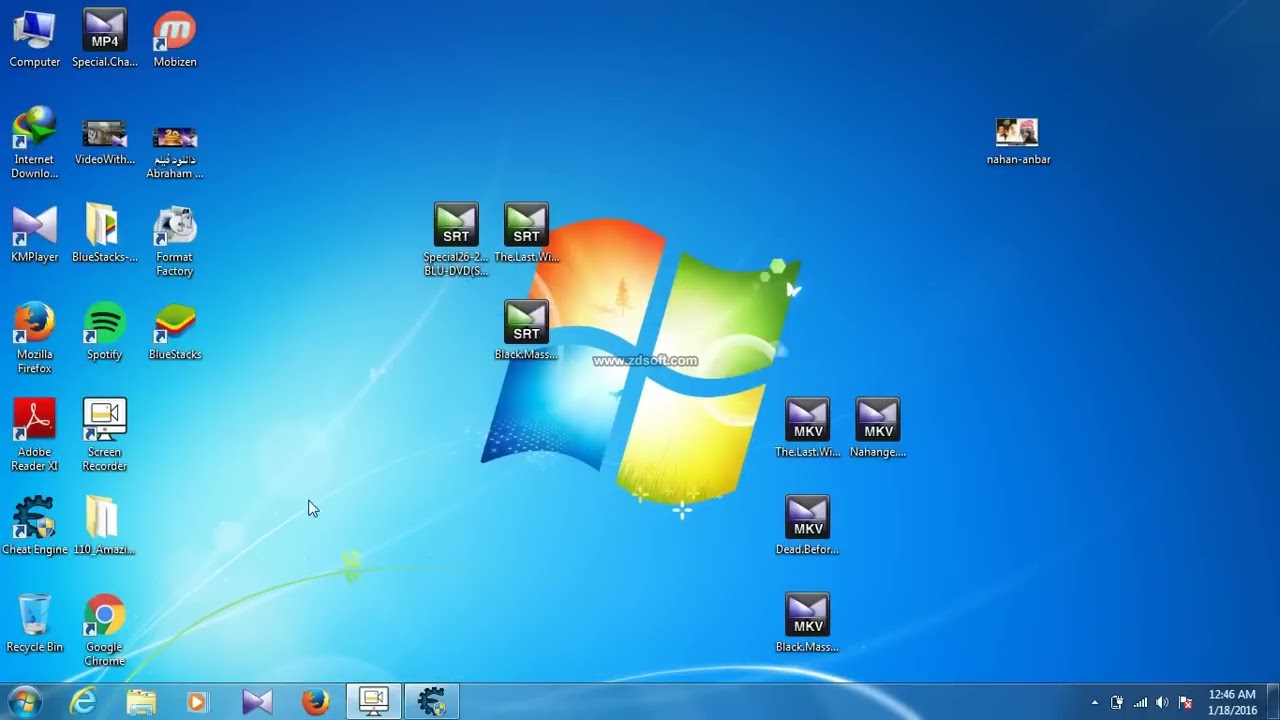Viewport: 1280px width, 720px height.
Task: Select the Spotify shortcut
Action: pyautogui.click(x=105, y=332)
